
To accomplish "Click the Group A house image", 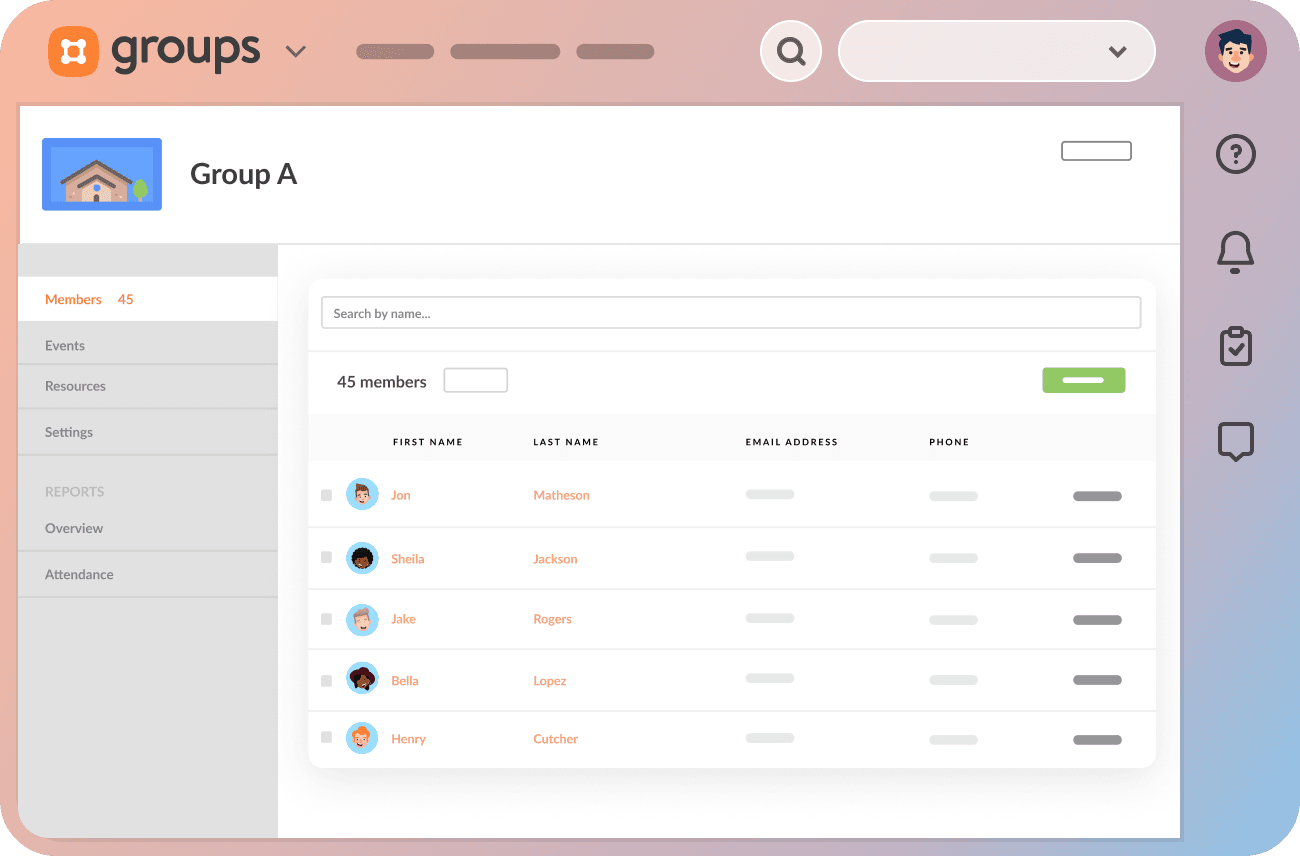I will coord(101,173).
